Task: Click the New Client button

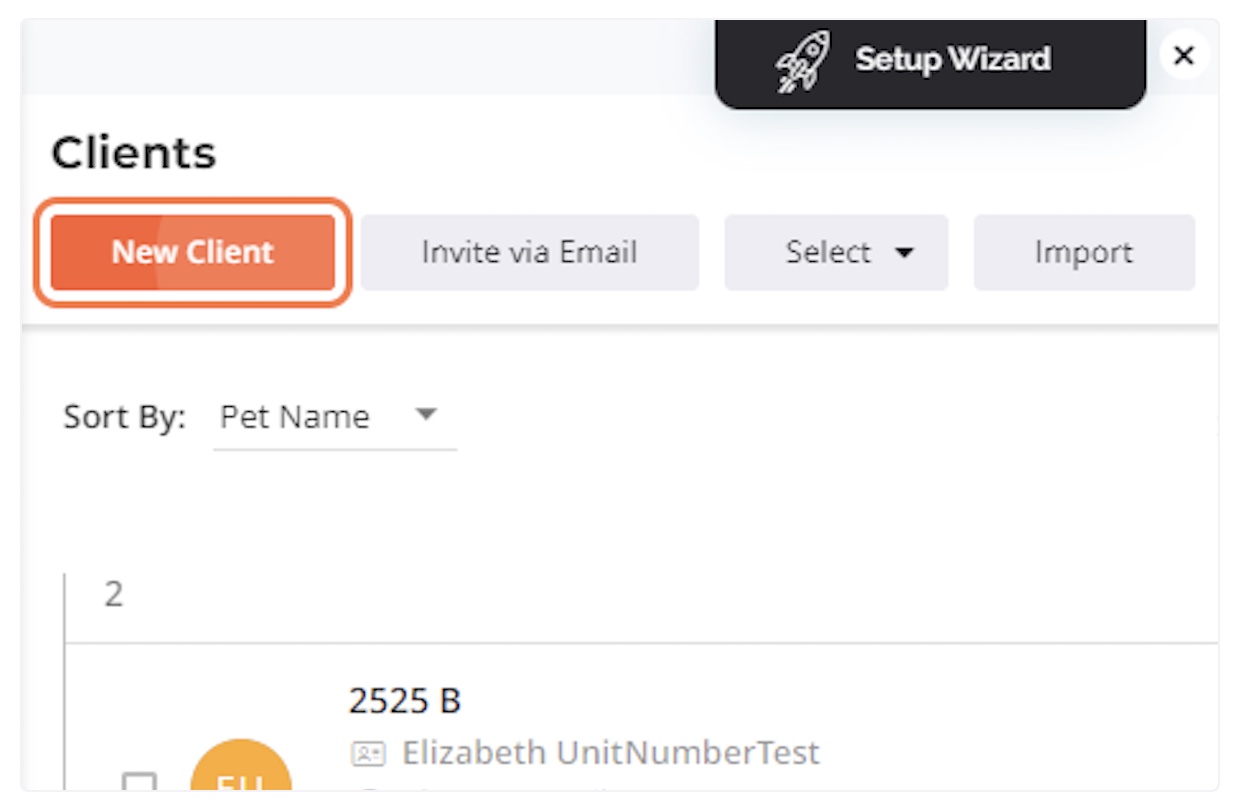Action: tap(193, 252)
